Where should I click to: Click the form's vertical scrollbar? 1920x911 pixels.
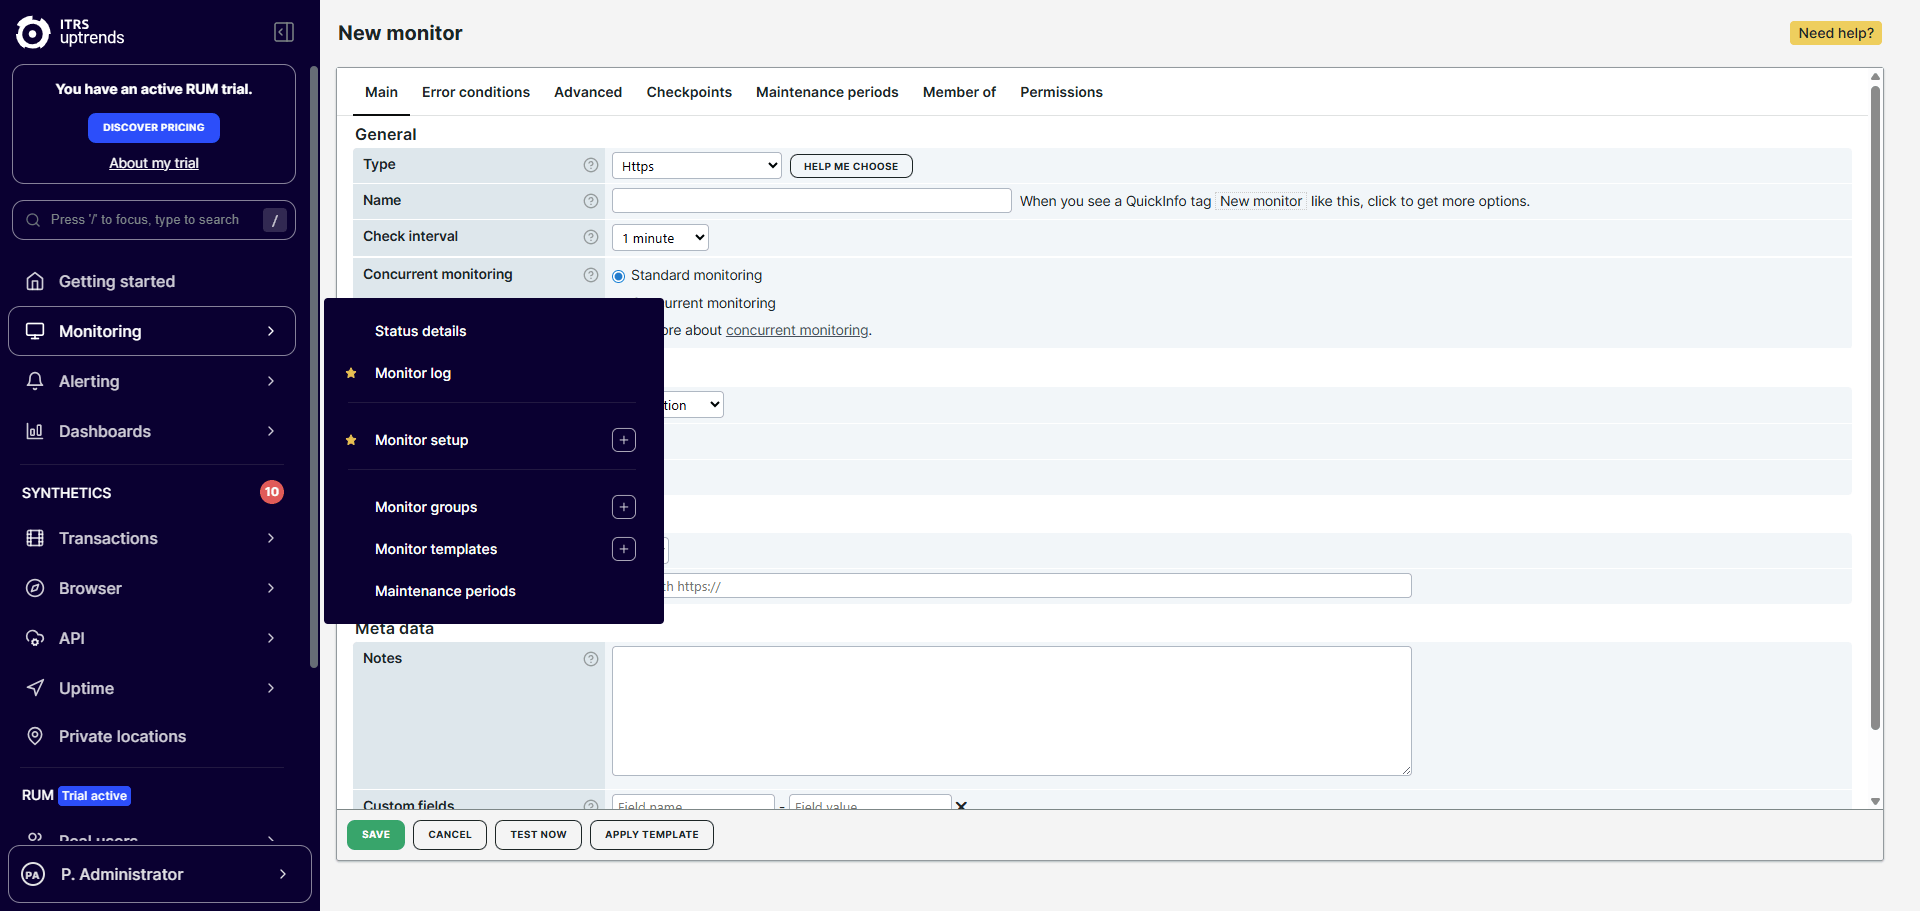point(1876,408)
